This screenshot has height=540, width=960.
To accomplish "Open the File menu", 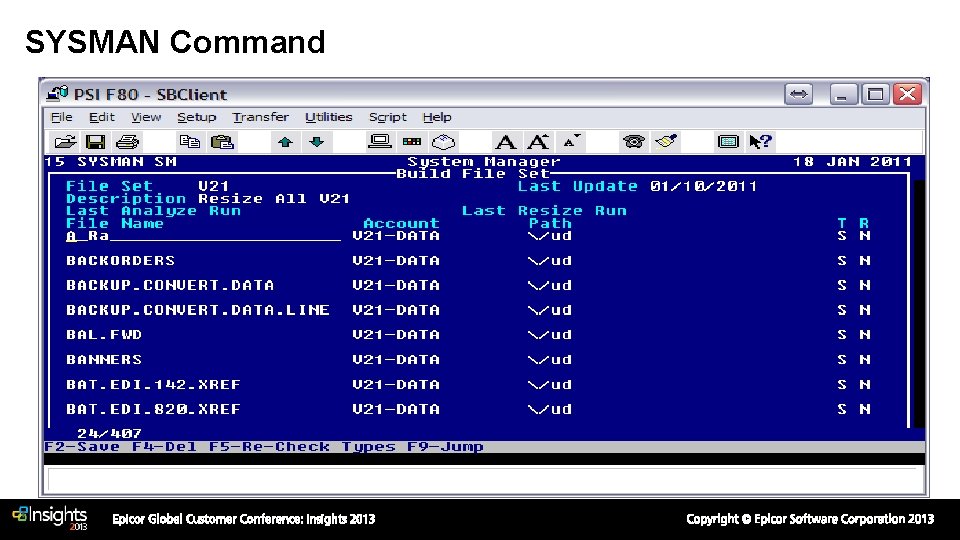I will 61,117.
